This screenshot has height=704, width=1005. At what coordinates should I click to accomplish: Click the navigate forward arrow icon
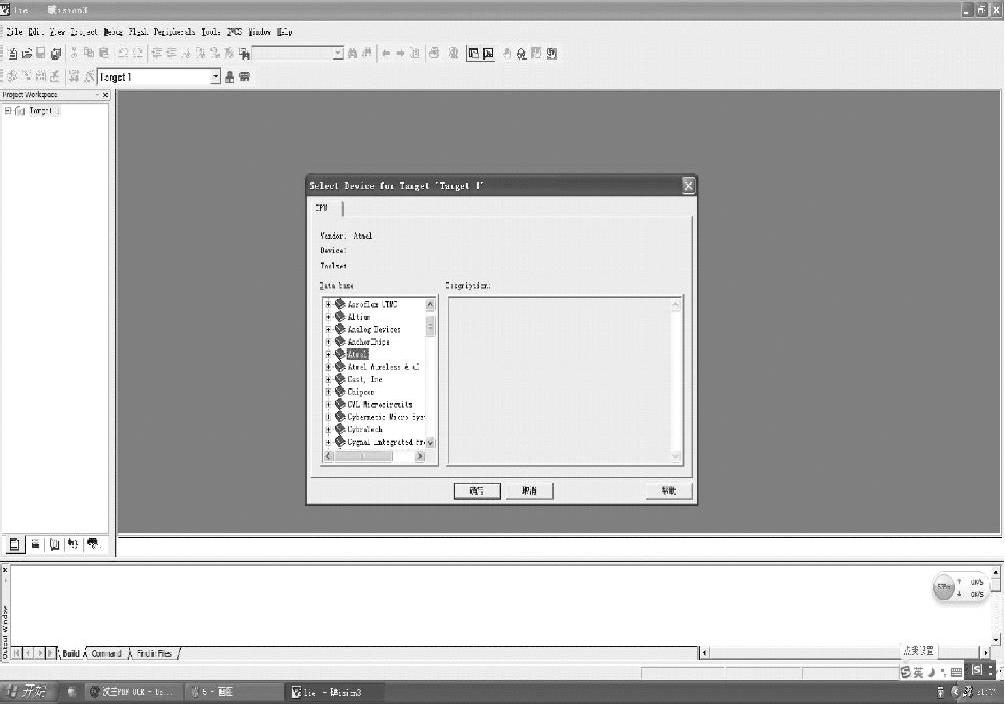400,53
